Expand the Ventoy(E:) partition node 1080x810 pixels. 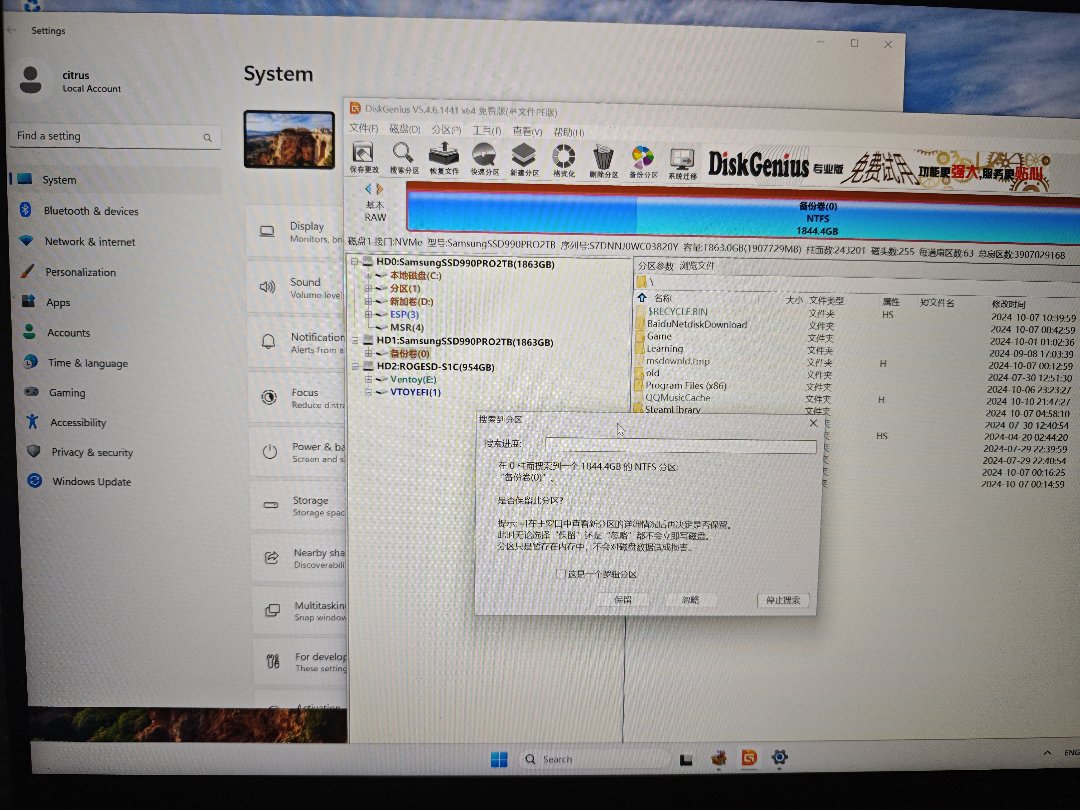[368, 380]
